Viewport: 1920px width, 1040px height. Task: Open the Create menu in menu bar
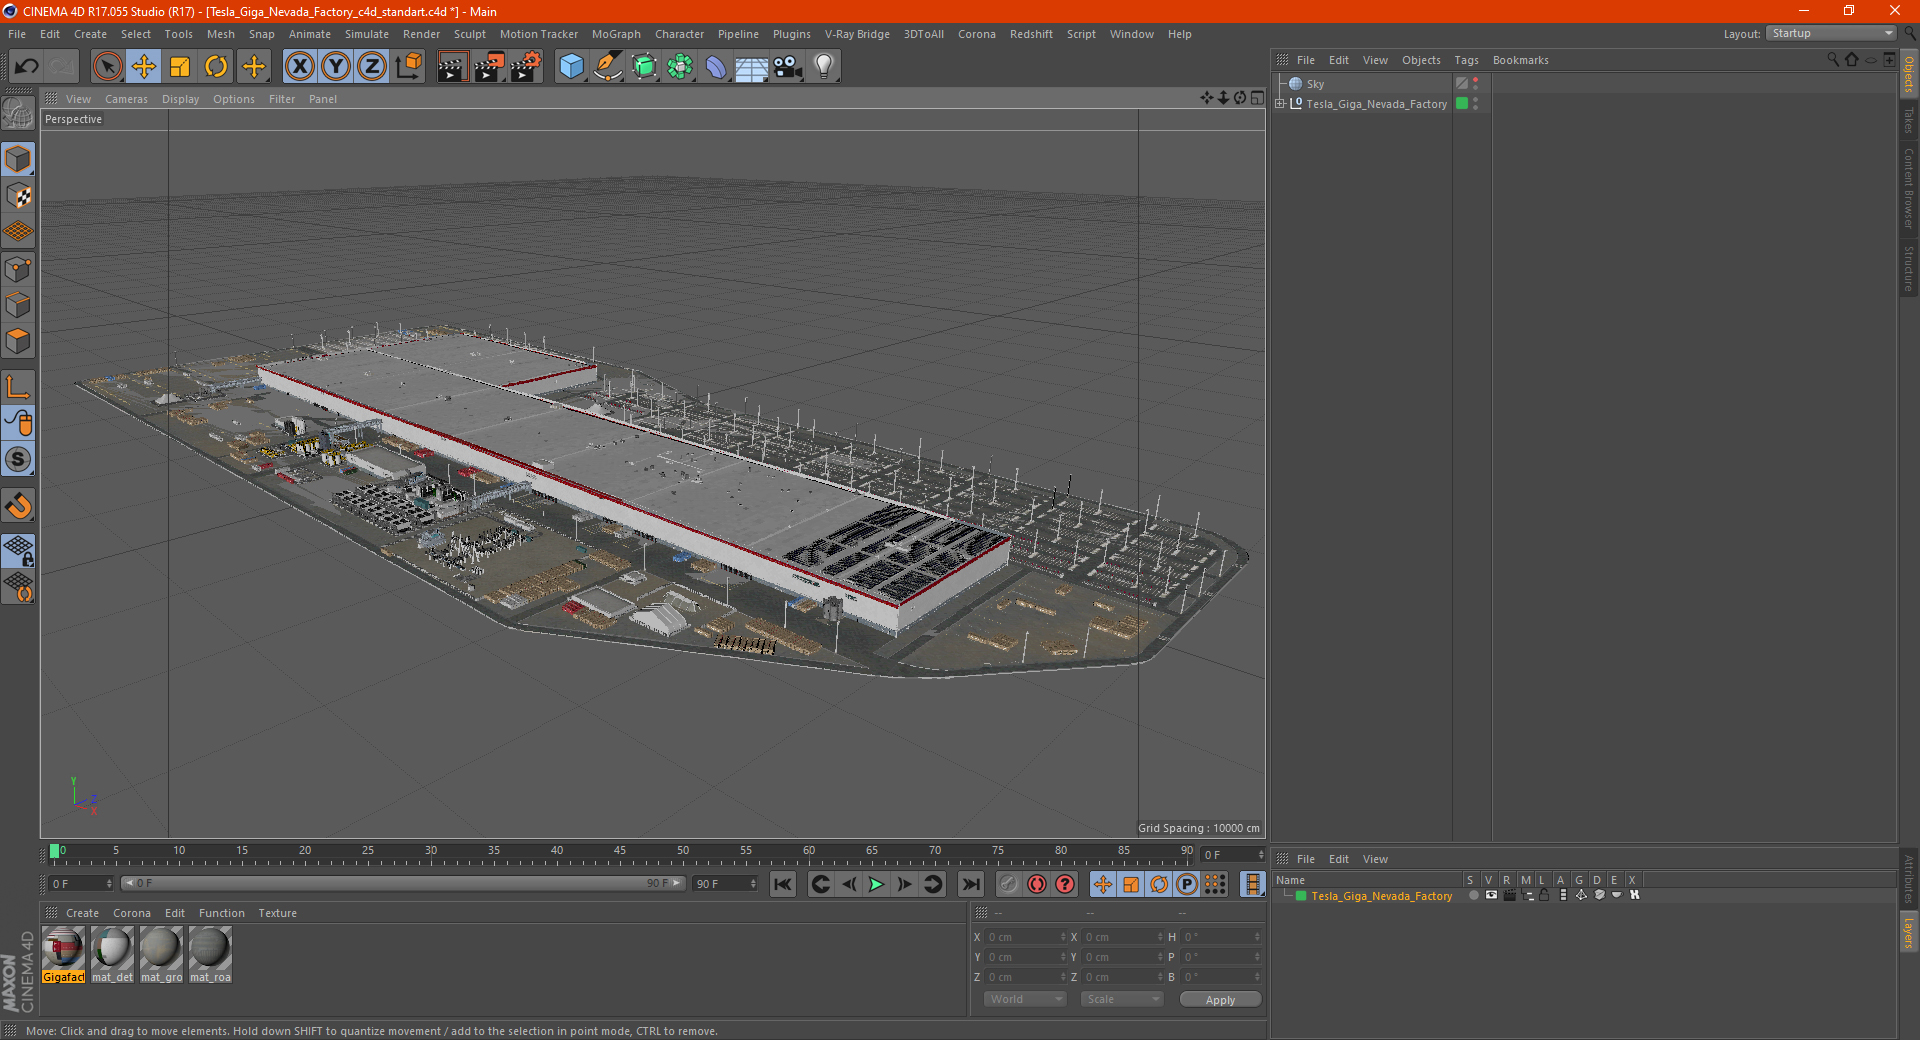pyautogui.click(x=90, y=34)
